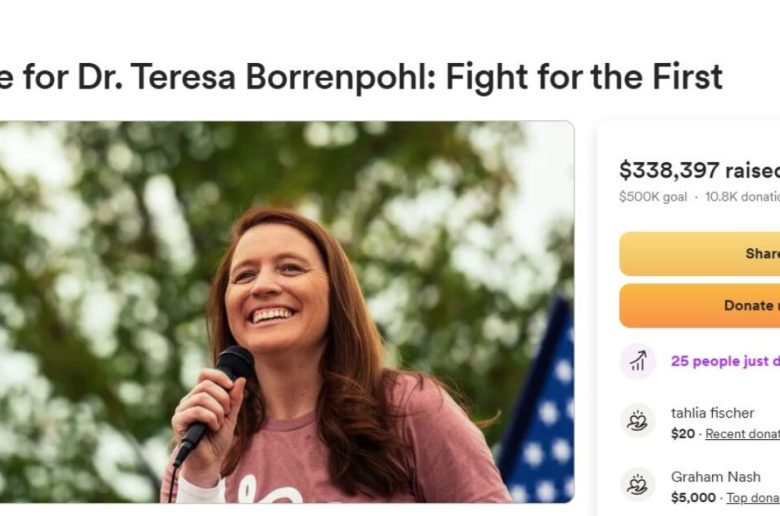Click the $5,000 donation amount
The width and height of the screenshot is (780, 516).
coord(693,497)
